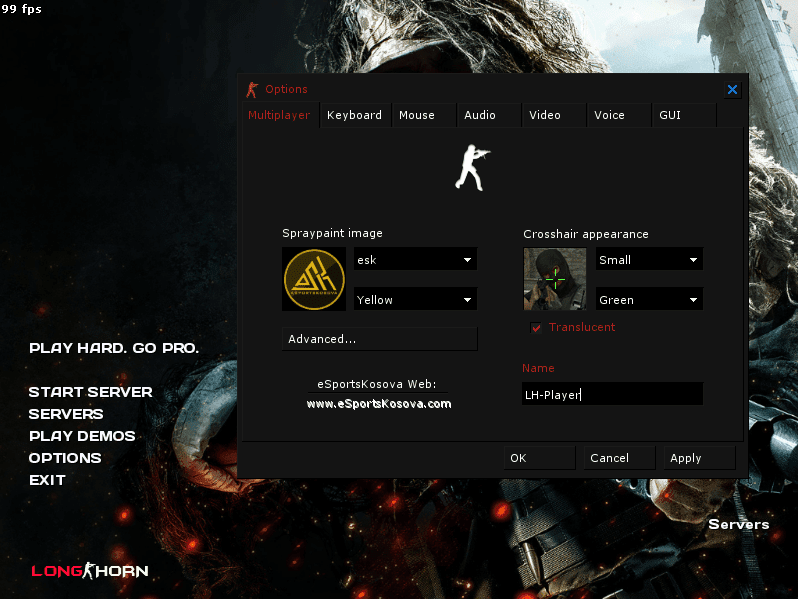Image resolution: width=798 pixels, height=599 pixels.
Task: Open the Green crosshair color dropdown
Action: coord(649,299)
